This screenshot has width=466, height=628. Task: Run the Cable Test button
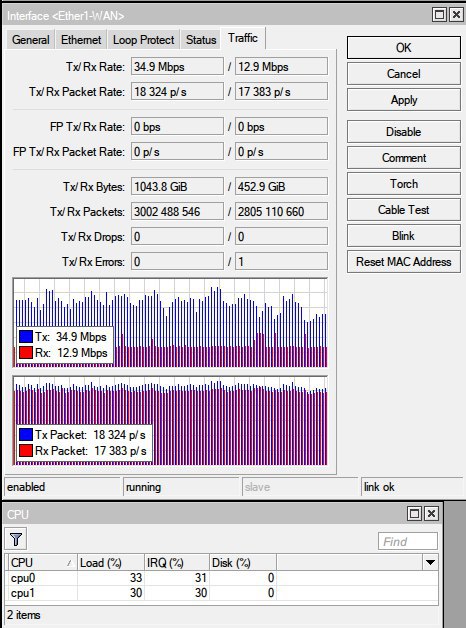pyautogui.click(x=404, y=210)
